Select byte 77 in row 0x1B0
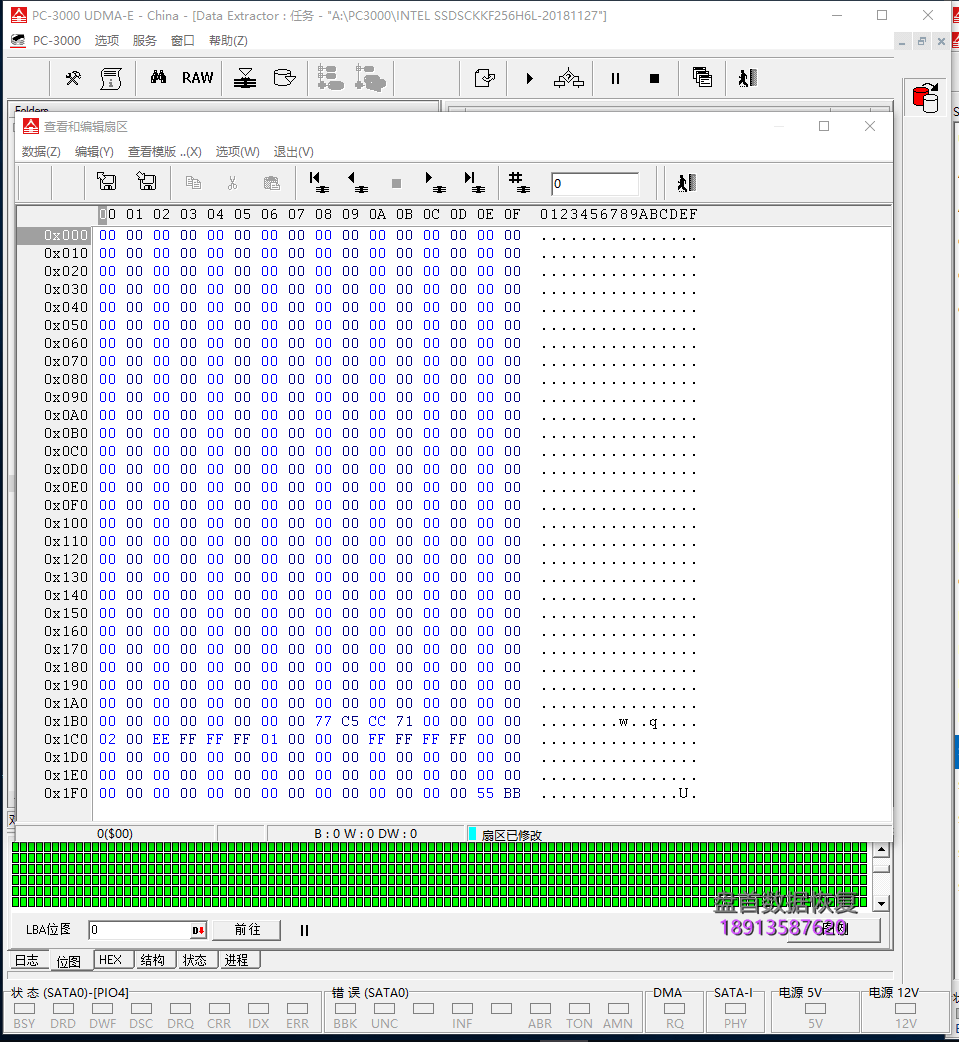This screenshot has height=1042, width=959. [323, 721]
